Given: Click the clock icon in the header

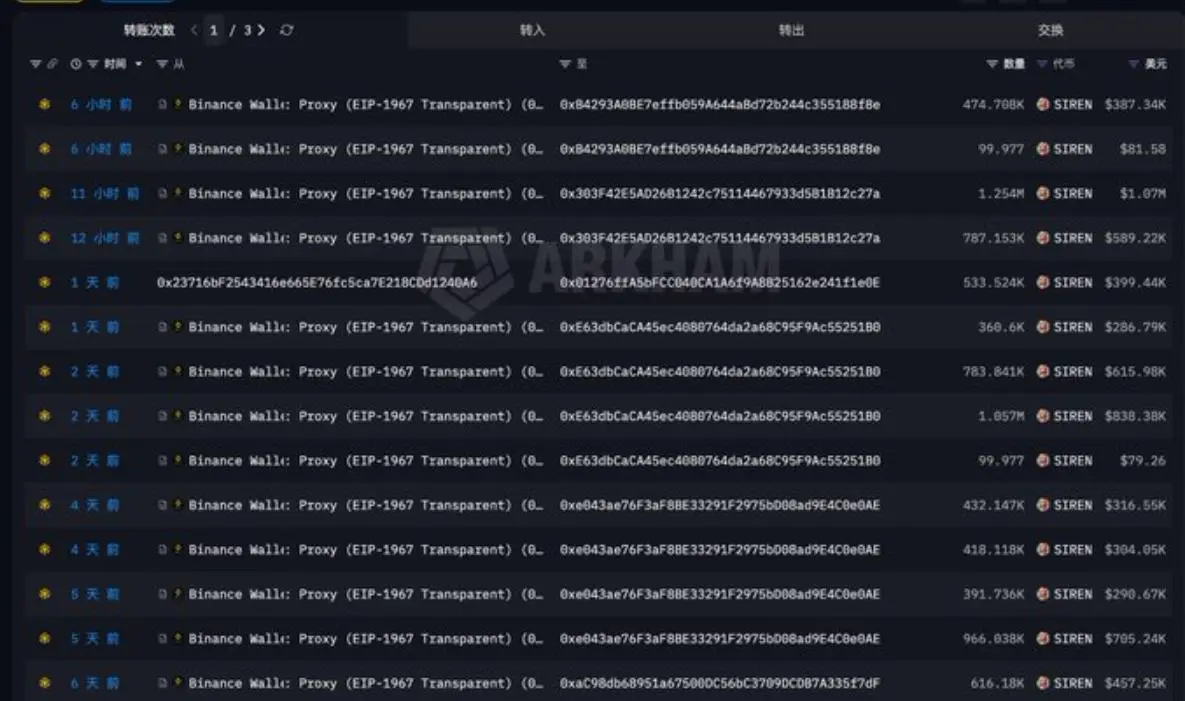Looking at the screenshot, I should coord(76,64).
